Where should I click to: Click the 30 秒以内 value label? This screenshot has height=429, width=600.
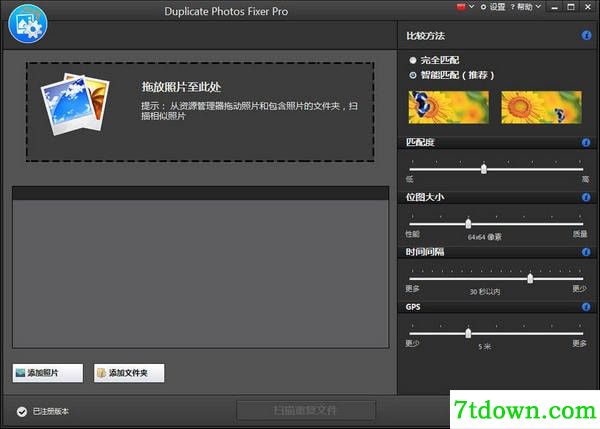(485, 292)
